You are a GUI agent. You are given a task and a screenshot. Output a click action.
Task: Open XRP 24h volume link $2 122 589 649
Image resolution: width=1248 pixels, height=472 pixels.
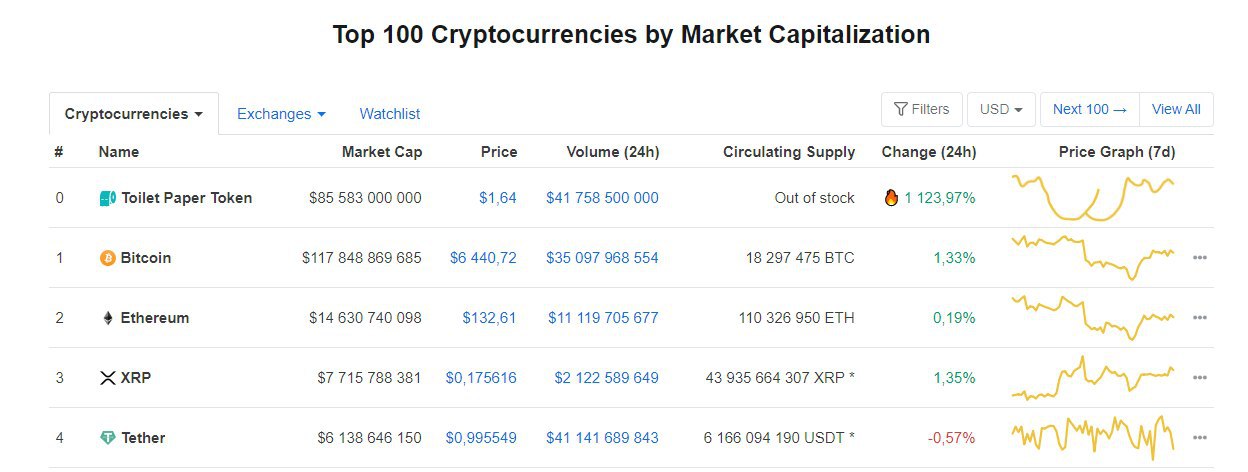(606, 378)
